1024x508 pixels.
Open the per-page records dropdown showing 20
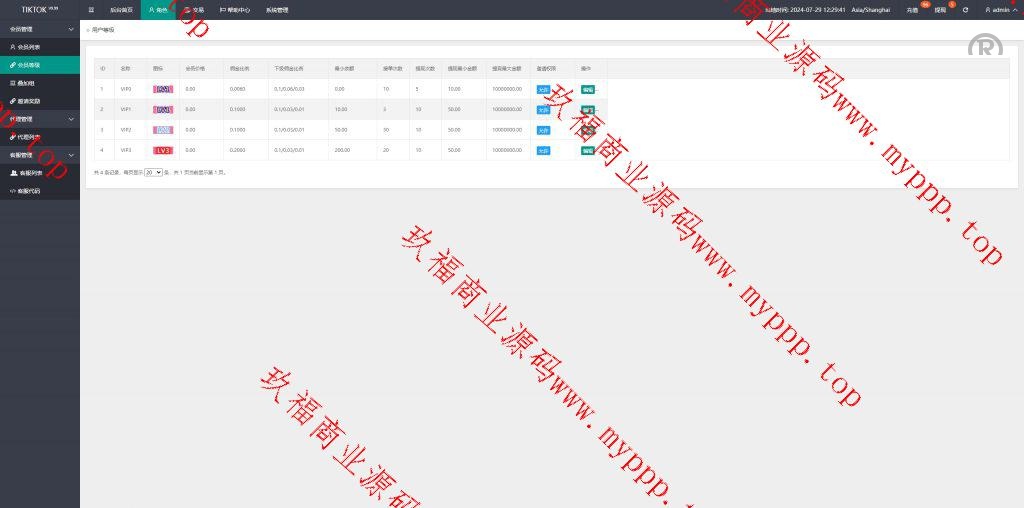(153, 172)
